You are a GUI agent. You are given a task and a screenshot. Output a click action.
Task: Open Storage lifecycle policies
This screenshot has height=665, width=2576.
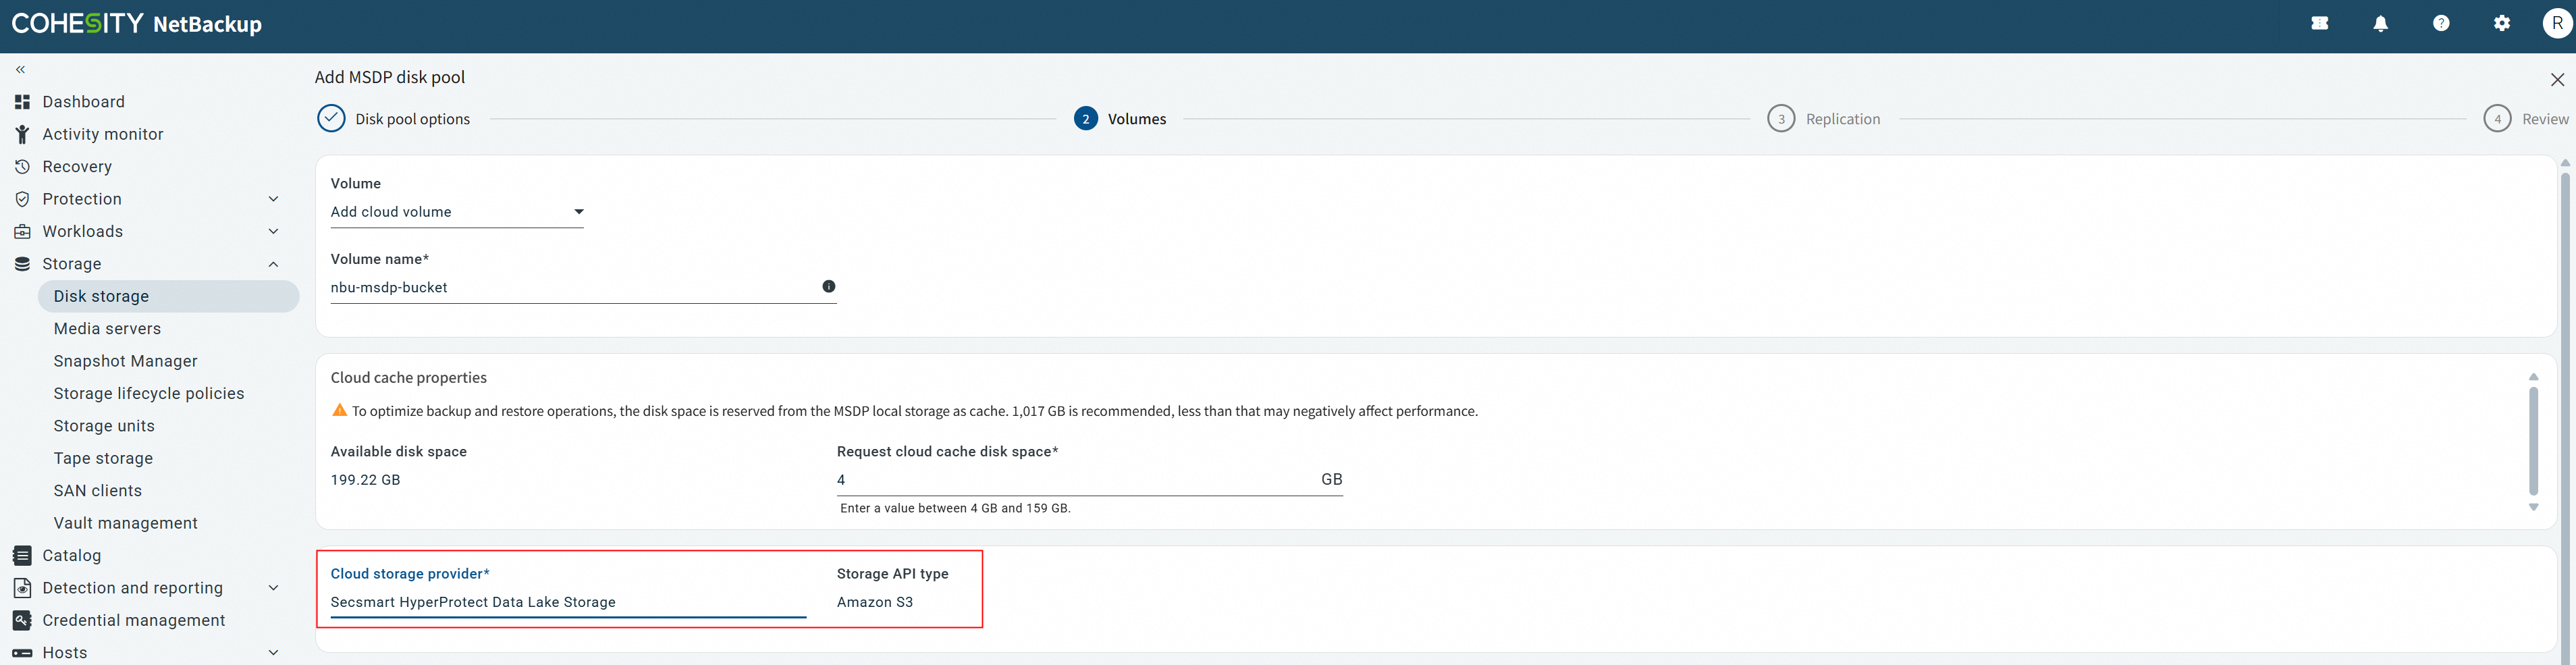pyautogui.click(x=149, y=394)
